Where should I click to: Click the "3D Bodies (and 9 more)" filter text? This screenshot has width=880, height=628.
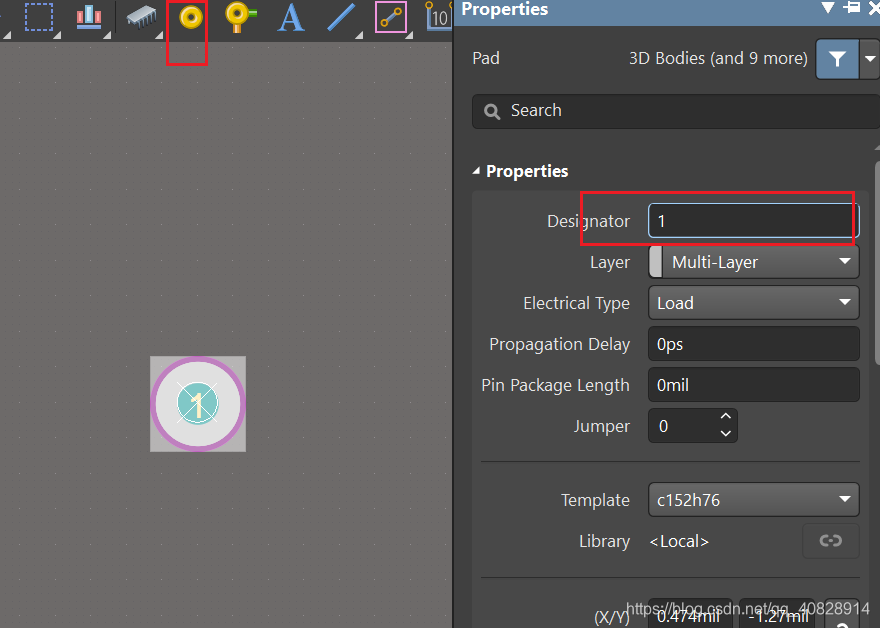coord(718,58)
